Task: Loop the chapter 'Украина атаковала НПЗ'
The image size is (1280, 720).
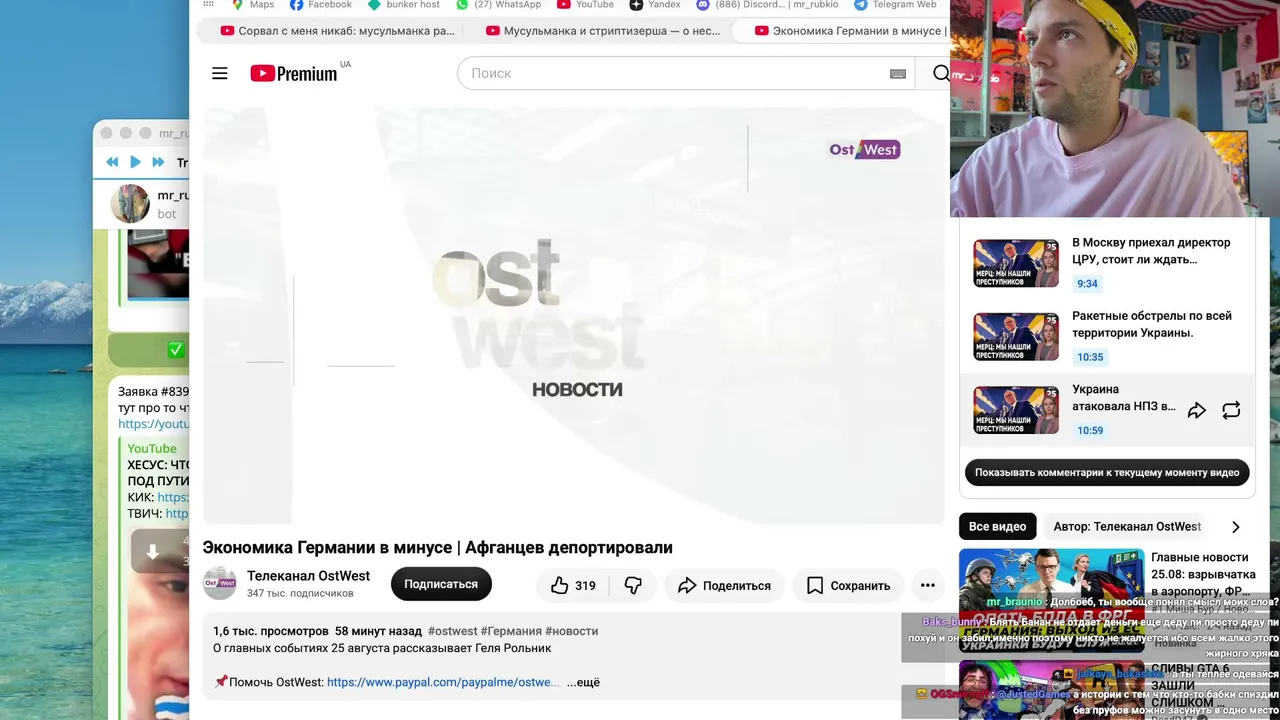Action: 1231,410
